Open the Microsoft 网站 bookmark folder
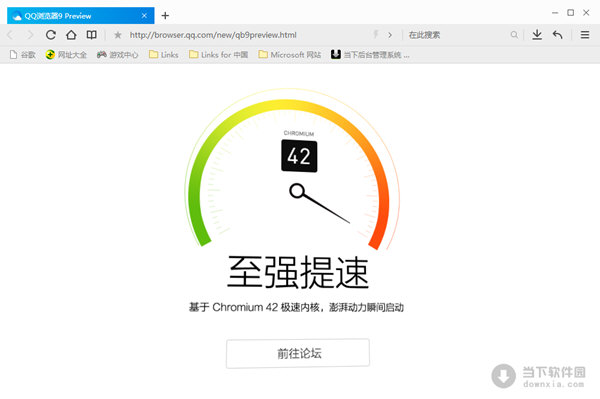The height and width of the screenshot is (399, 600). point(290,55)
